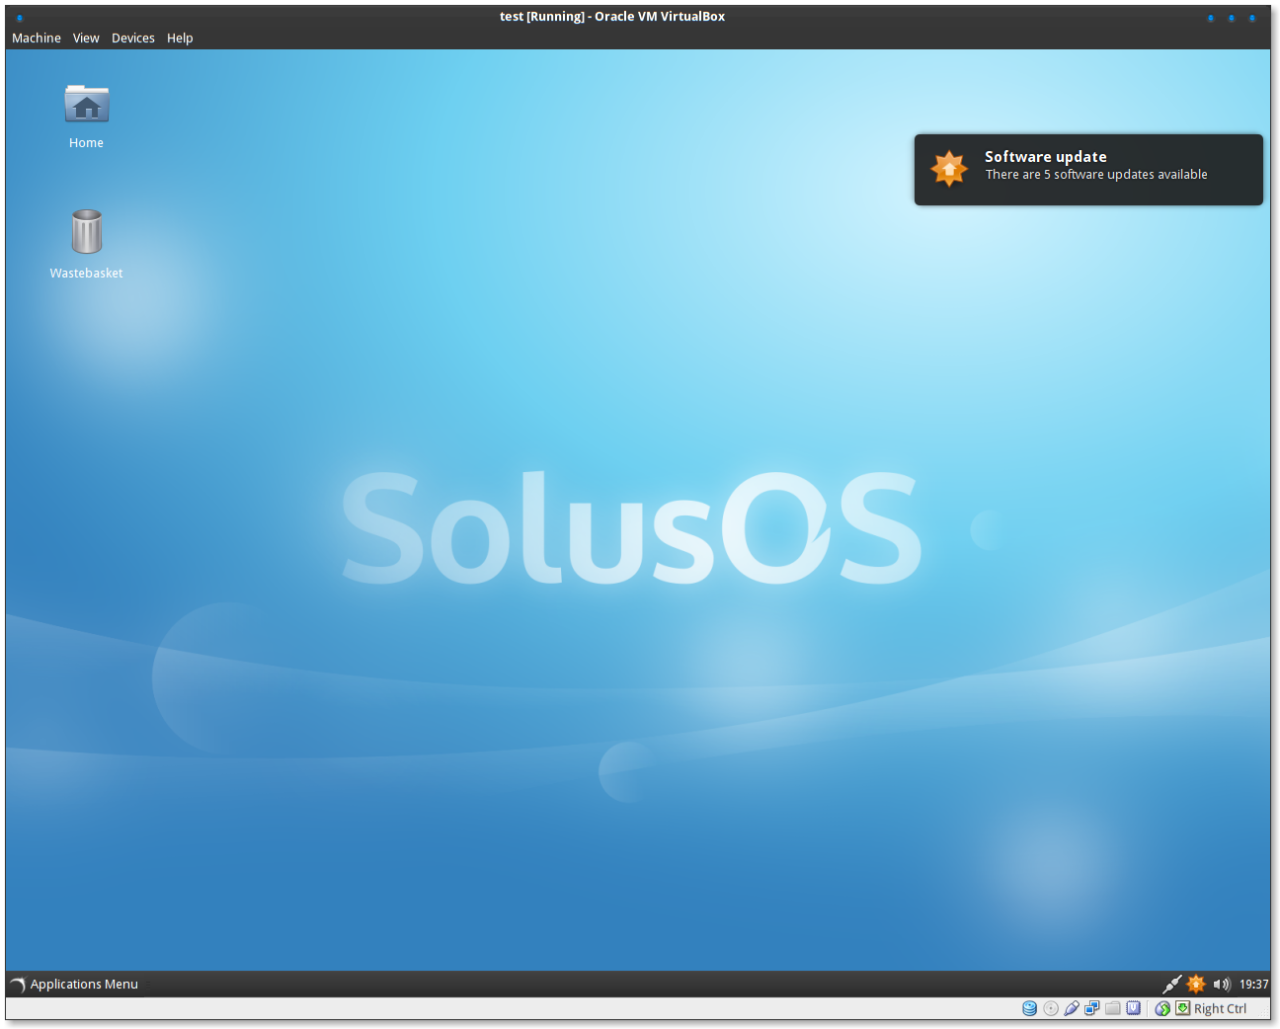Viewport: 1280px width, 1029px height.
Task: Click VirtualBox network adapters status icon
Action: pos(1092,1008)
